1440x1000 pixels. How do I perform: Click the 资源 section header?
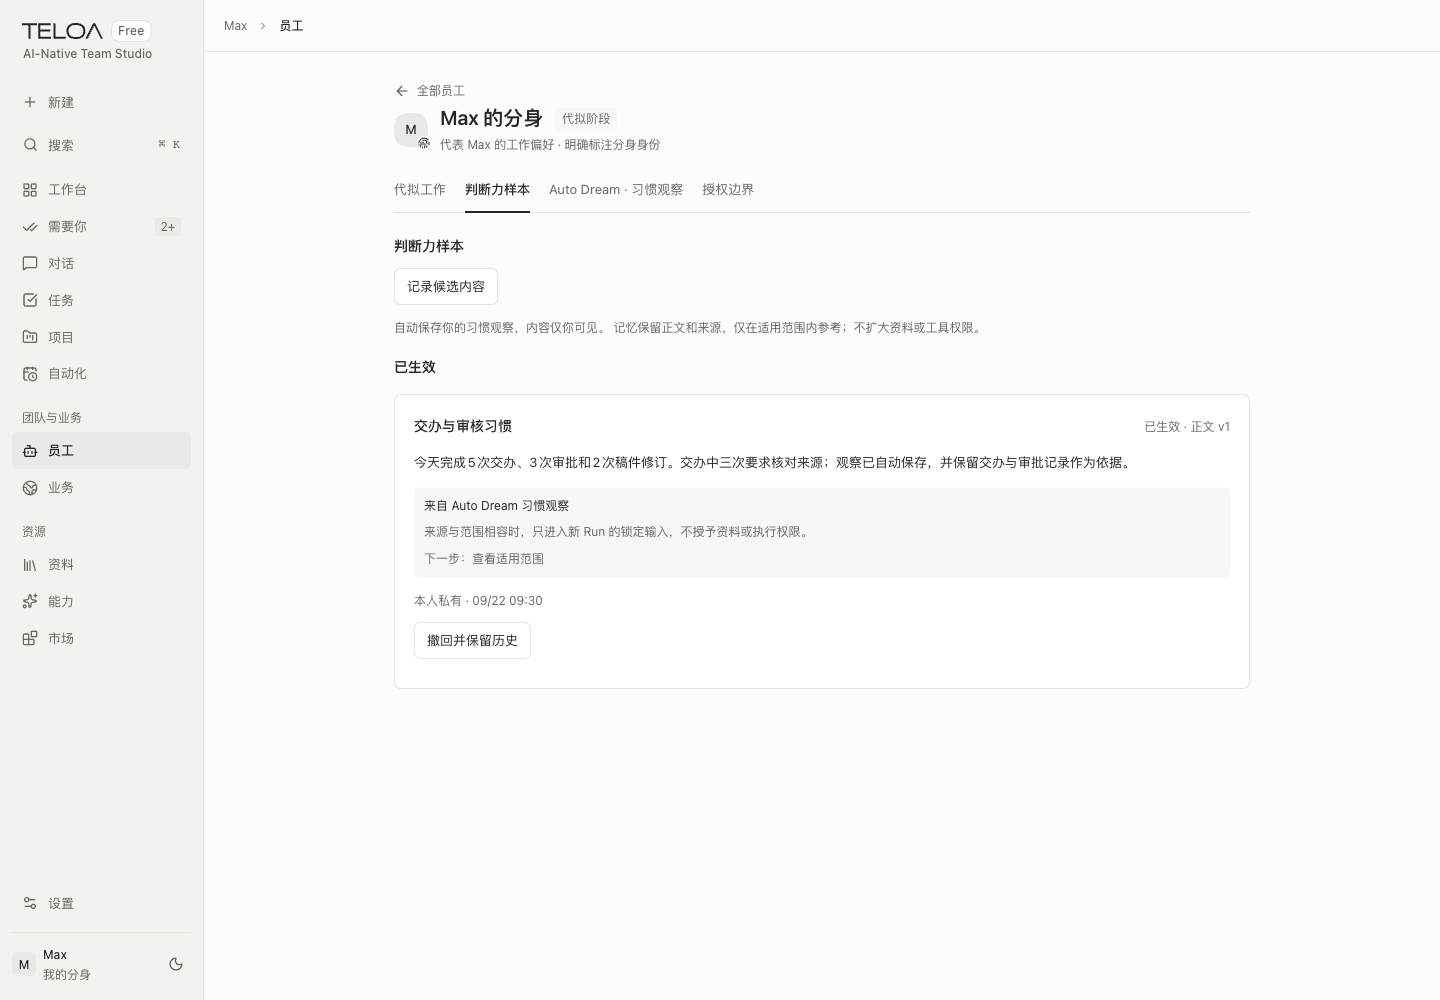tap(34, 532)
